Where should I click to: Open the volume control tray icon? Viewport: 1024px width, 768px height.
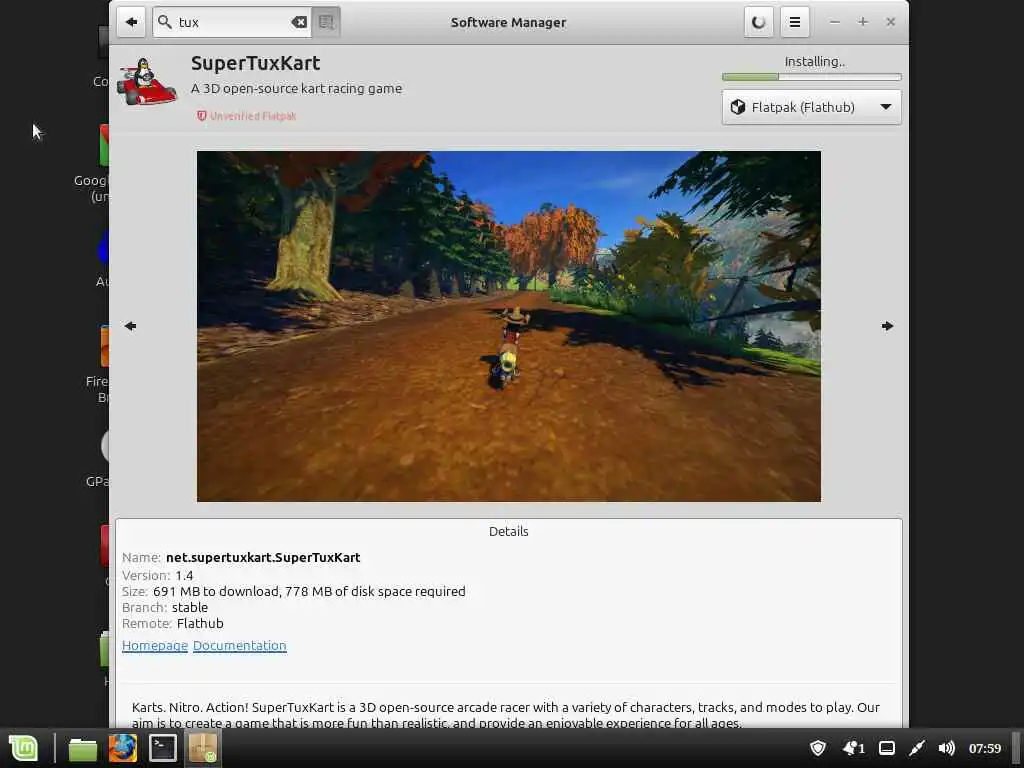coord(946,748)
